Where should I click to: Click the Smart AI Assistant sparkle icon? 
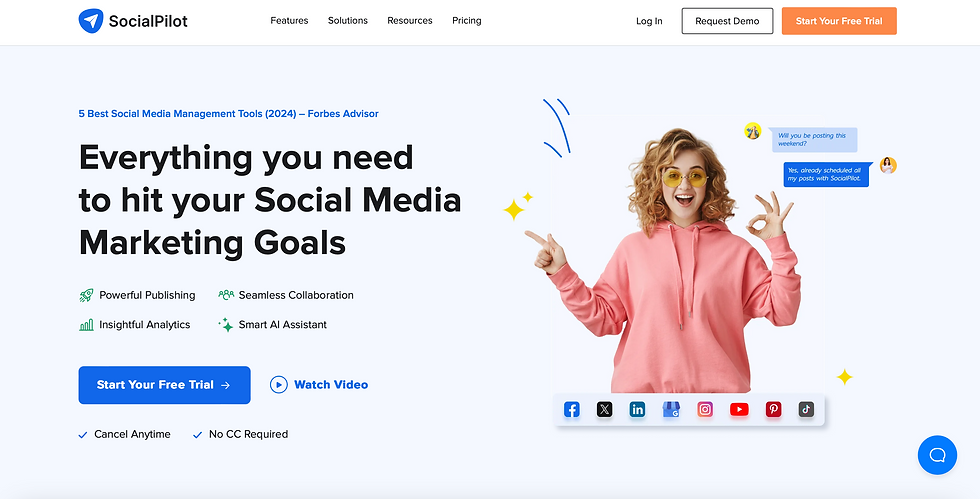coord(226,325)
